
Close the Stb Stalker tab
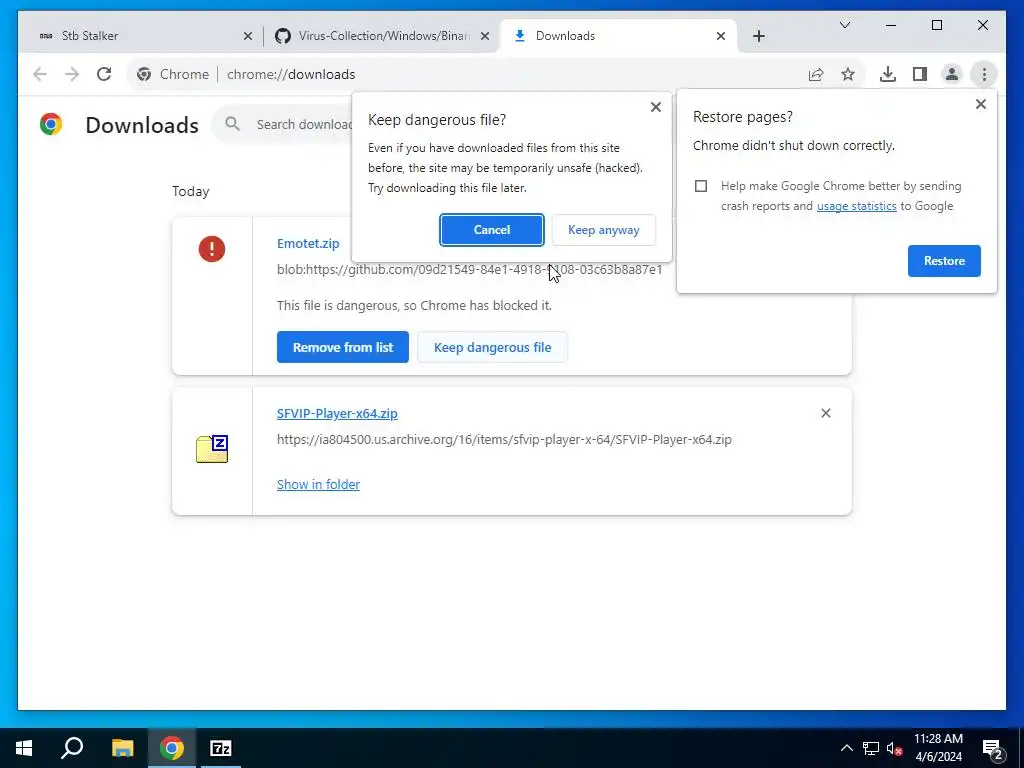248,36
